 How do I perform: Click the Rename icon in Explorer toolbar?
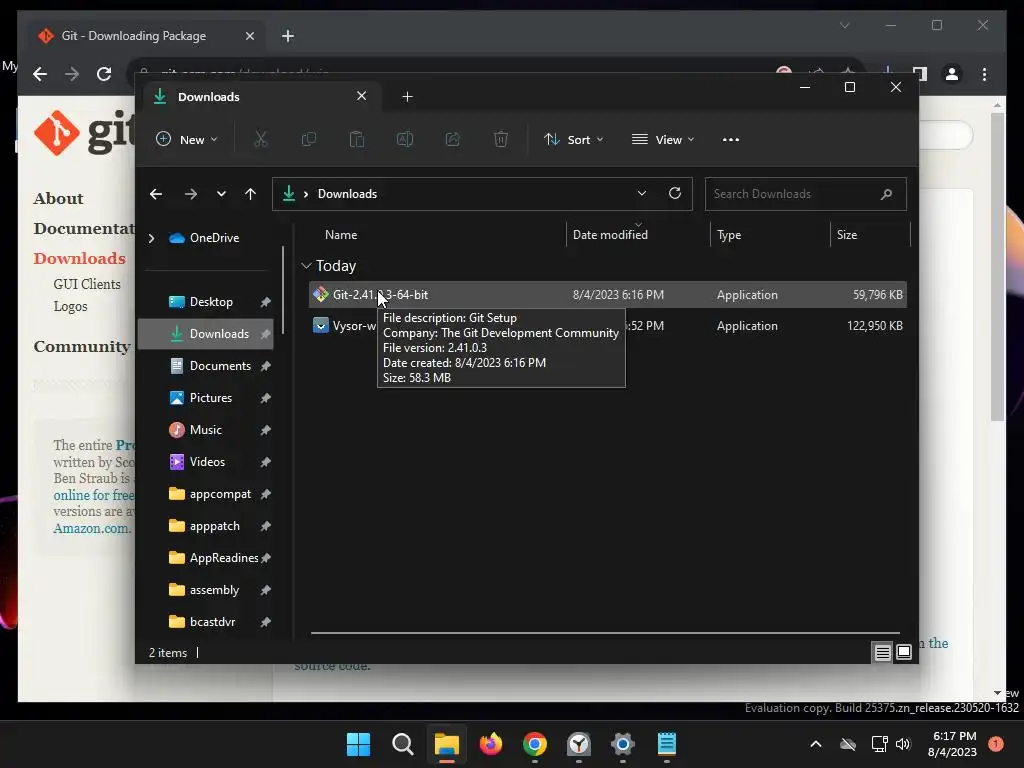405,139
